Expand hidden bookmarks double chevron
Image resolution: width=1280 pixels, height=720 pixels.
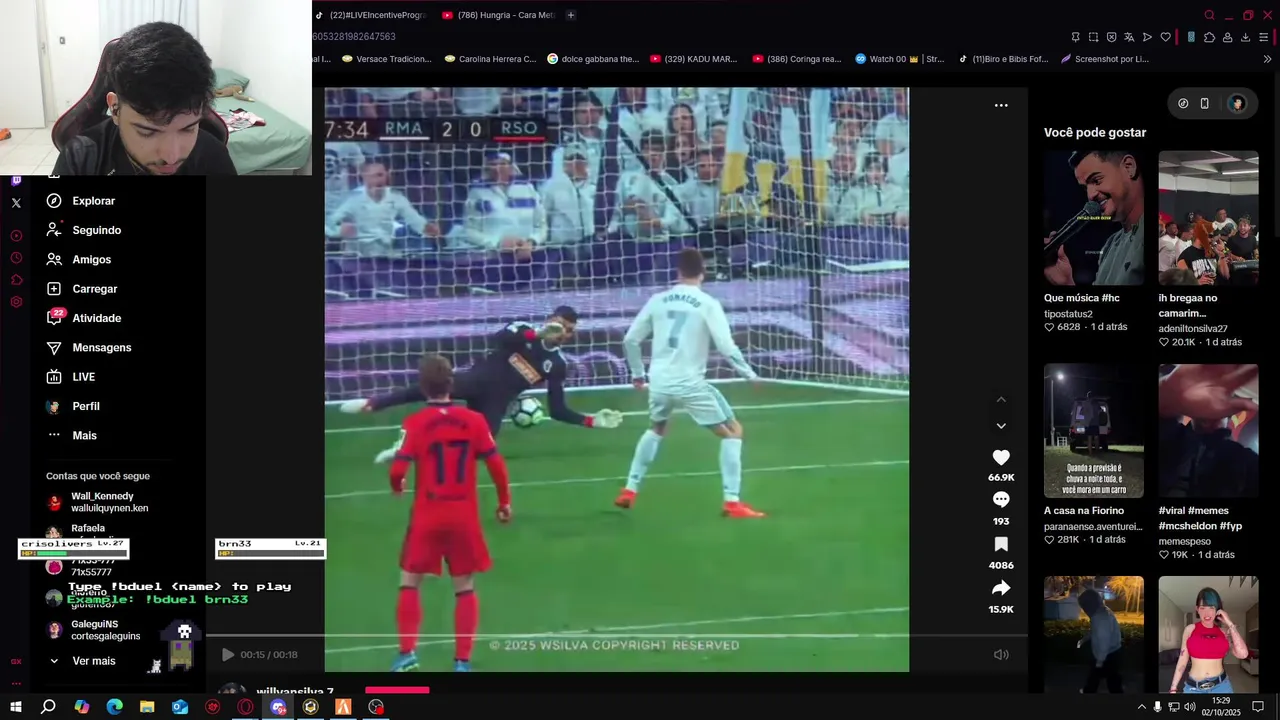point(1268,59)
